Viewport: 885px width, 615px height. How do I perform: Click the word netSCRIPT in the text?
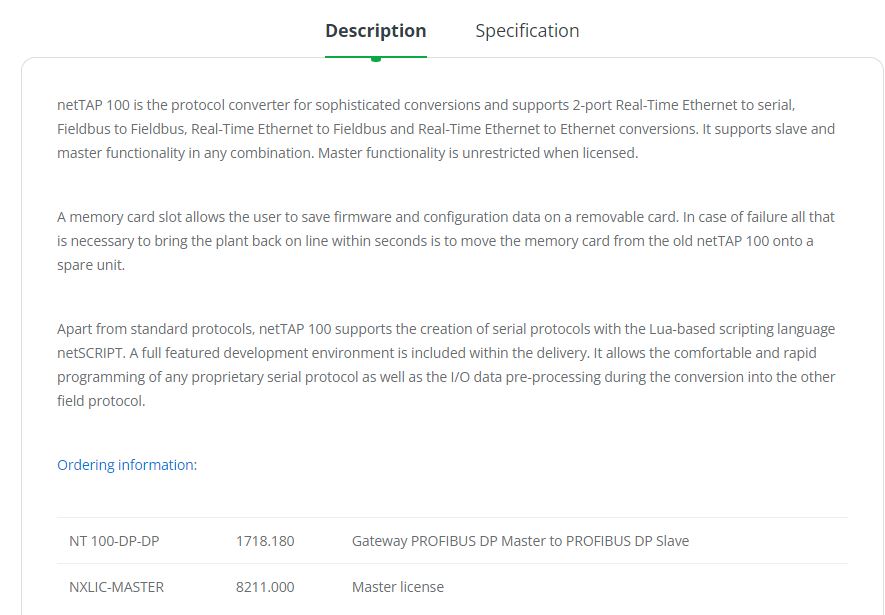click(90, 353)
